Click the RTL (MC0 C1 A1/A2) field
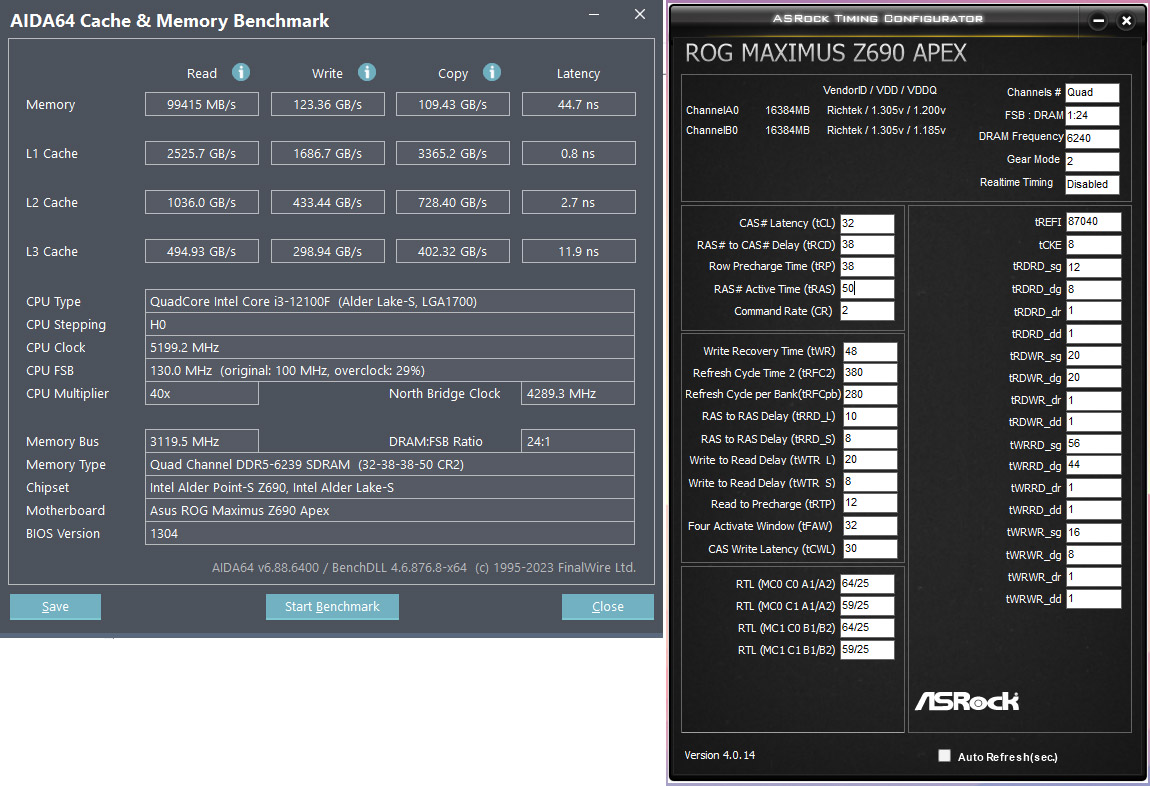Screen dimensions: 1150x786 pos(867,606)
